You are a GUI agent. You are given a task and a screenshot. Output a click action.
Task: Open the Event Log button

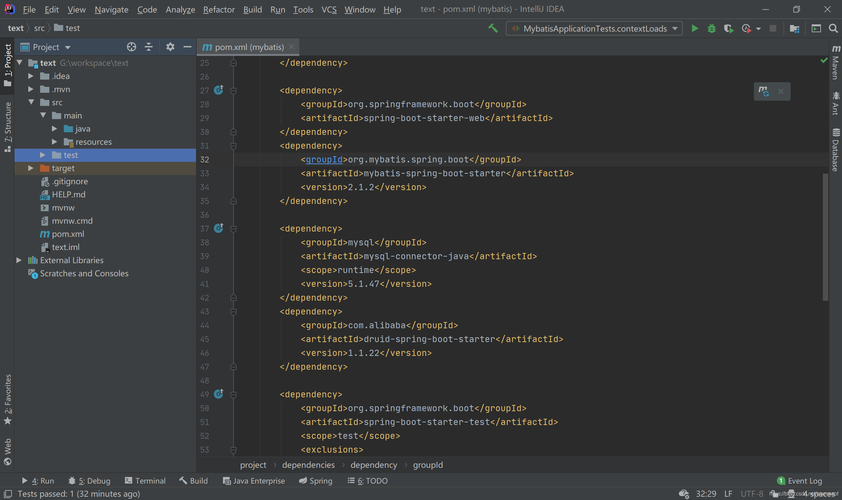click(x=799, y=481)
